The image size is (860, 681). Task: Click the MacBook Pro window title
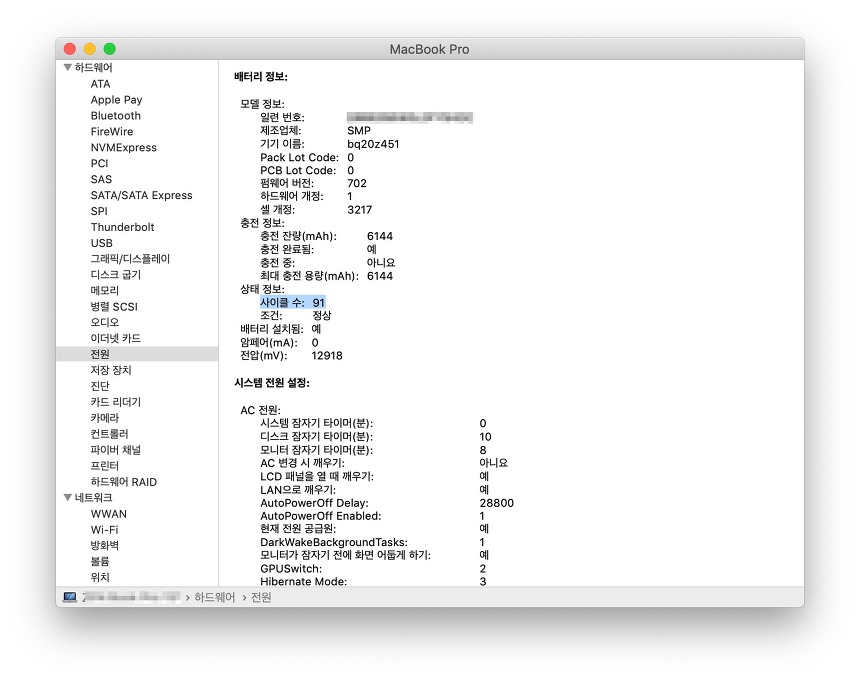pyautogui.click(x=429, y=49)
